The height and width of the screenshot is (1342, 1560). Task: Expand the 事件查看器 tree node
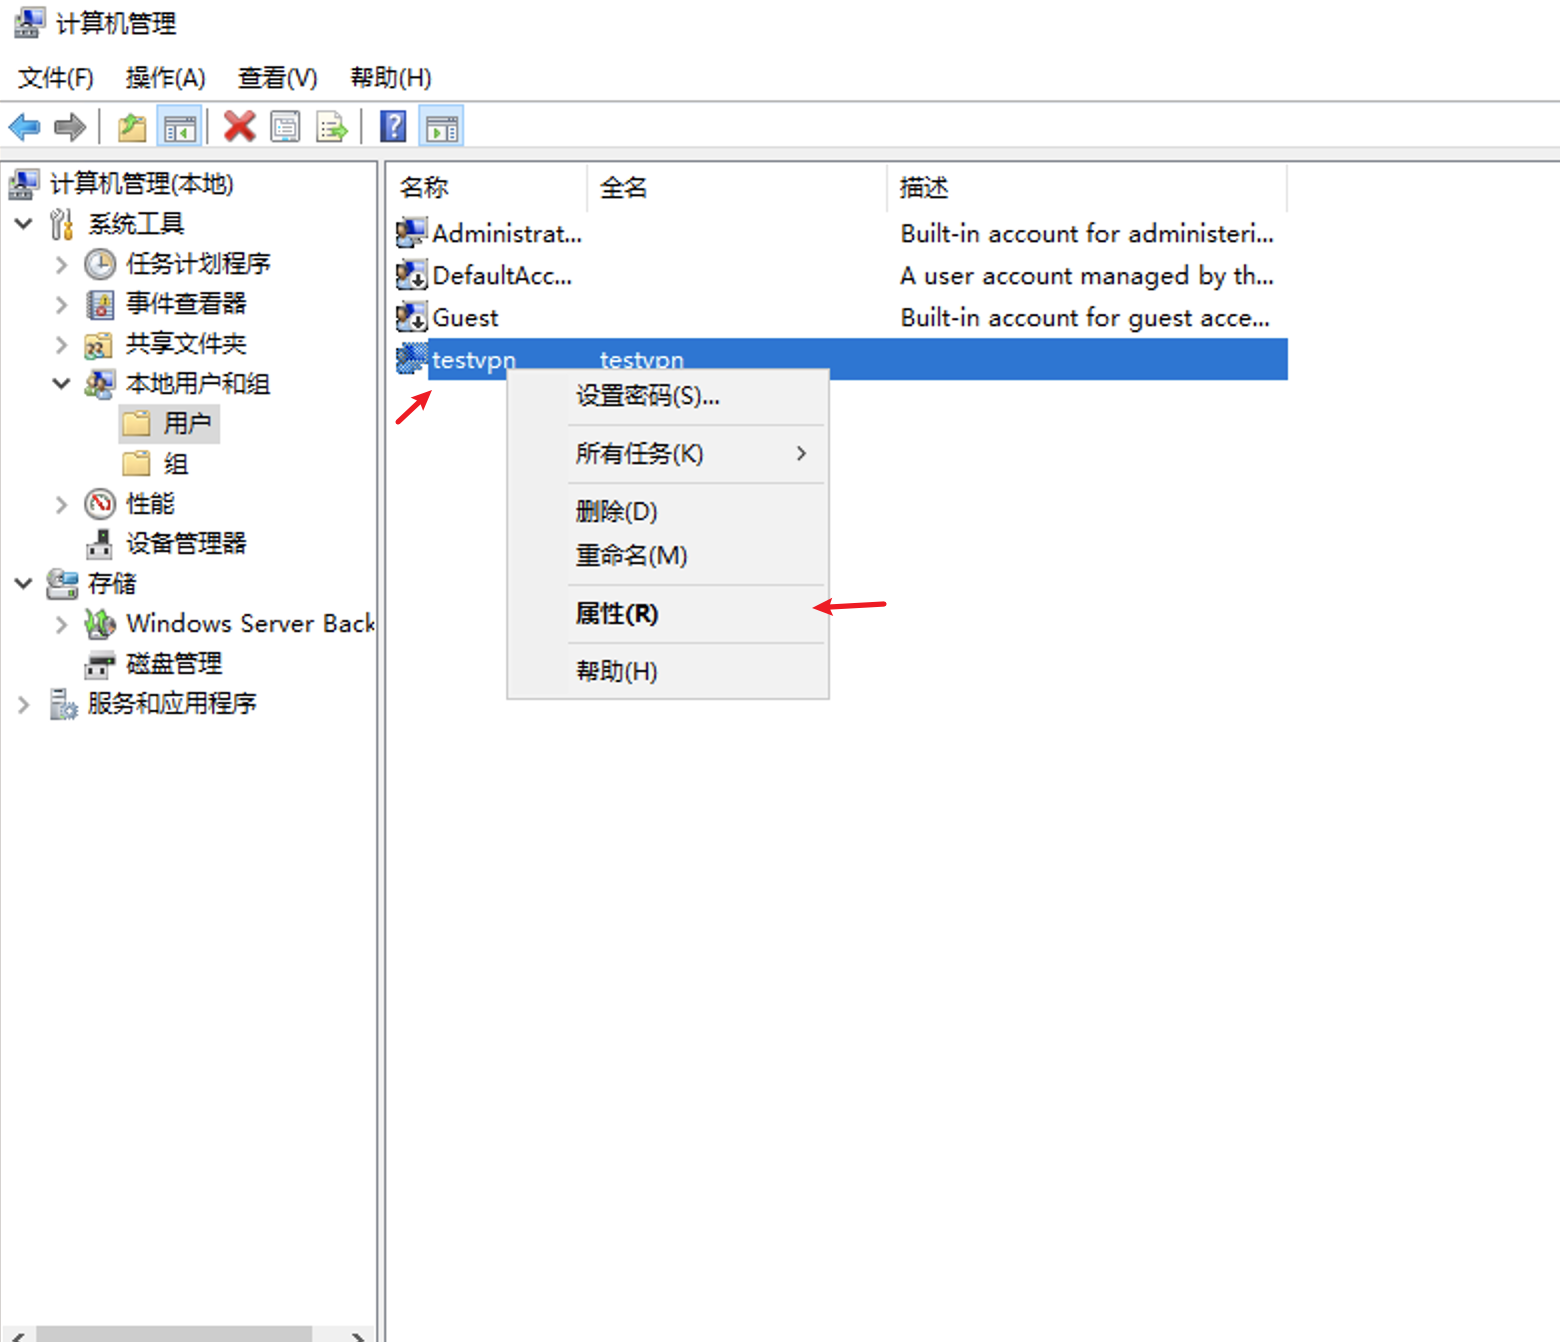pos(61,304)
